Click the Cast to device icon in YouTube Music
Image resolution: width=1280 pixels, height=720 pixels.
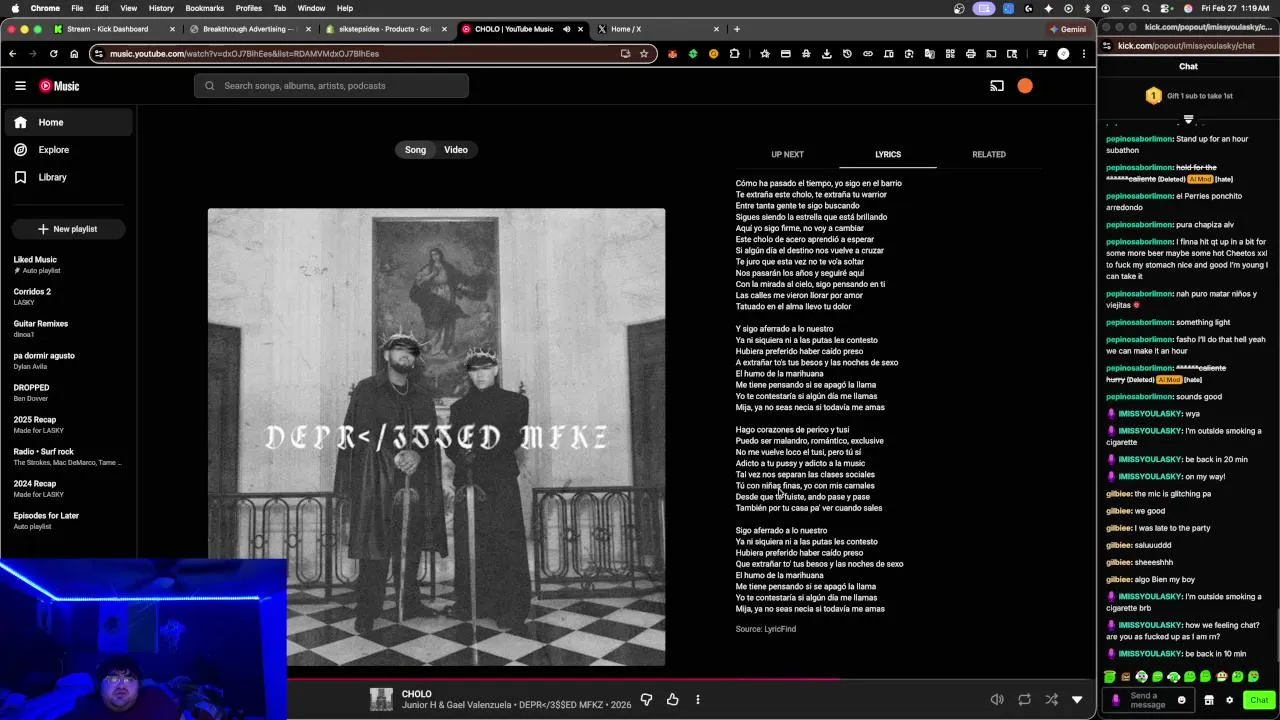tap(997, 86)
